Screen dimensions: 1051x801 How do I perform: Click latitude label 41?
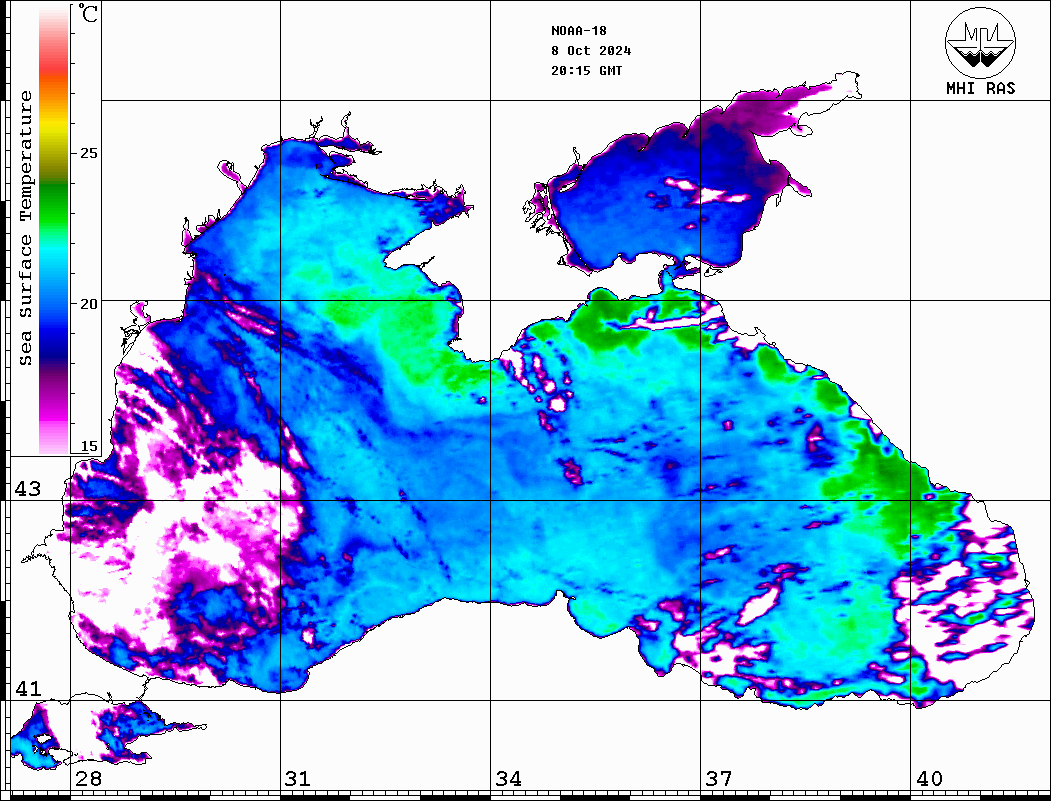point(28,688)
